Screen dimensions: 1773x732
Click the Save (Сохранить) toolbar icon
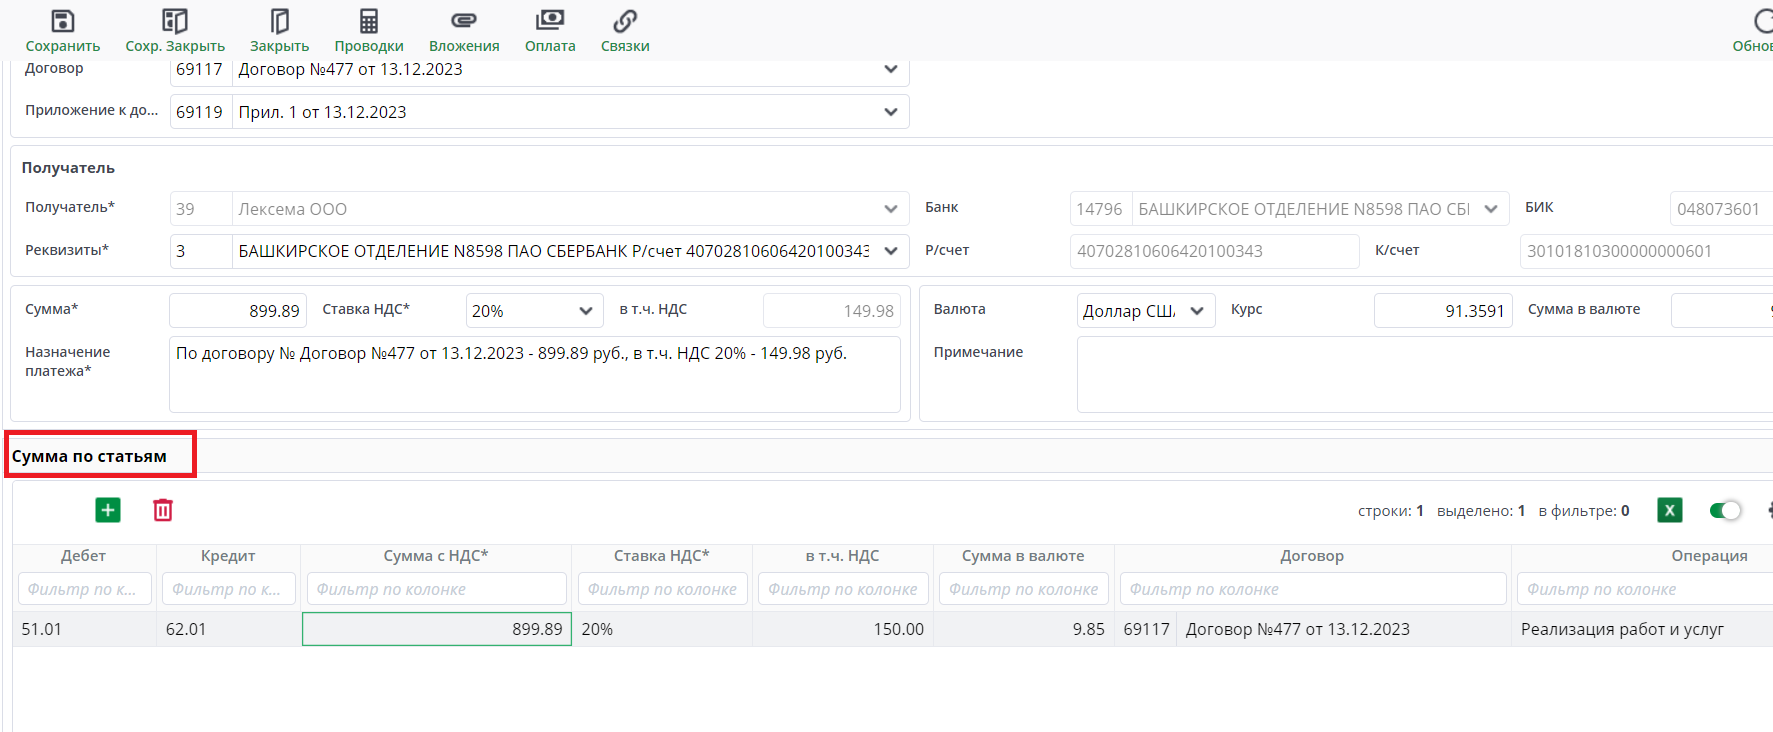click(62, 22)
